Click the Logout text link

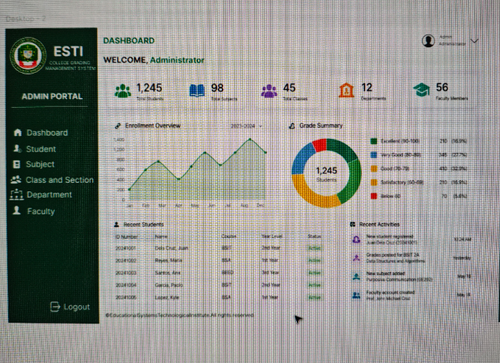77,307
